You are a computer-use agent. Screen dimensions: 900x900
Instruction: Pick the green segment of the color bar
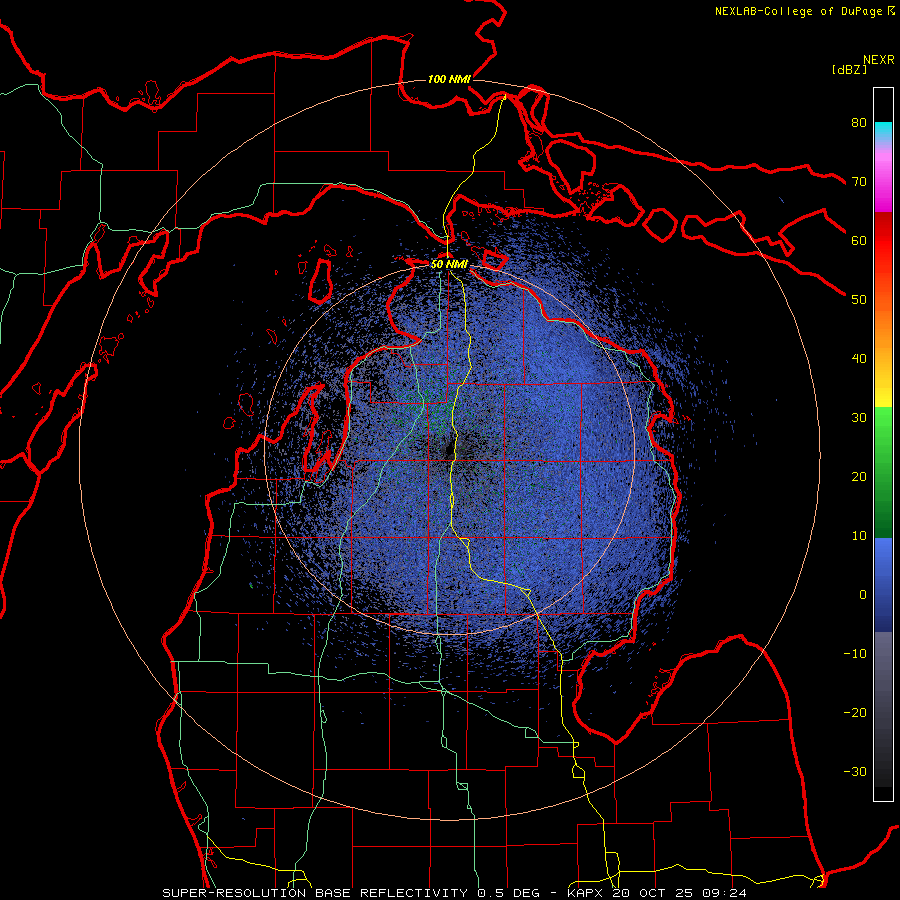coord(883,472)
